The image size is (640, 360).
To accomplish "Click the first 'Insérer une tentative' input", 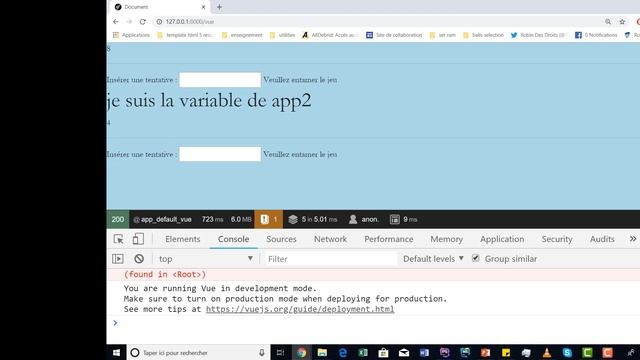I will point(220,80).
